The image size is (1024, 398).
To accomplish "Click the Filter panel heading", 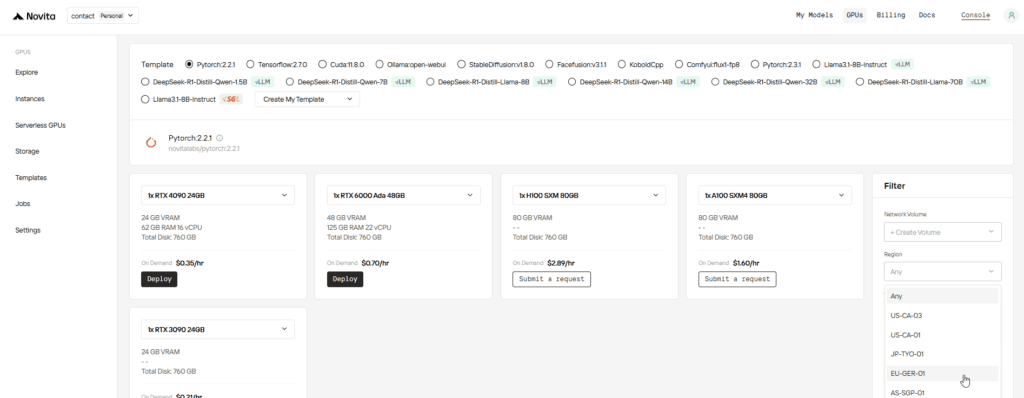I will pyautogui.click(x=894, y=186).
